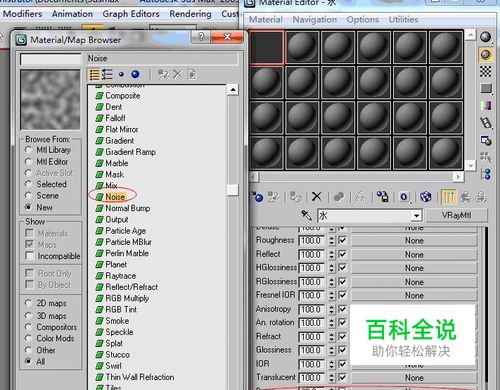Click Put to Library icon
This screenshot has width=500, height=390.
click(382, 197)
